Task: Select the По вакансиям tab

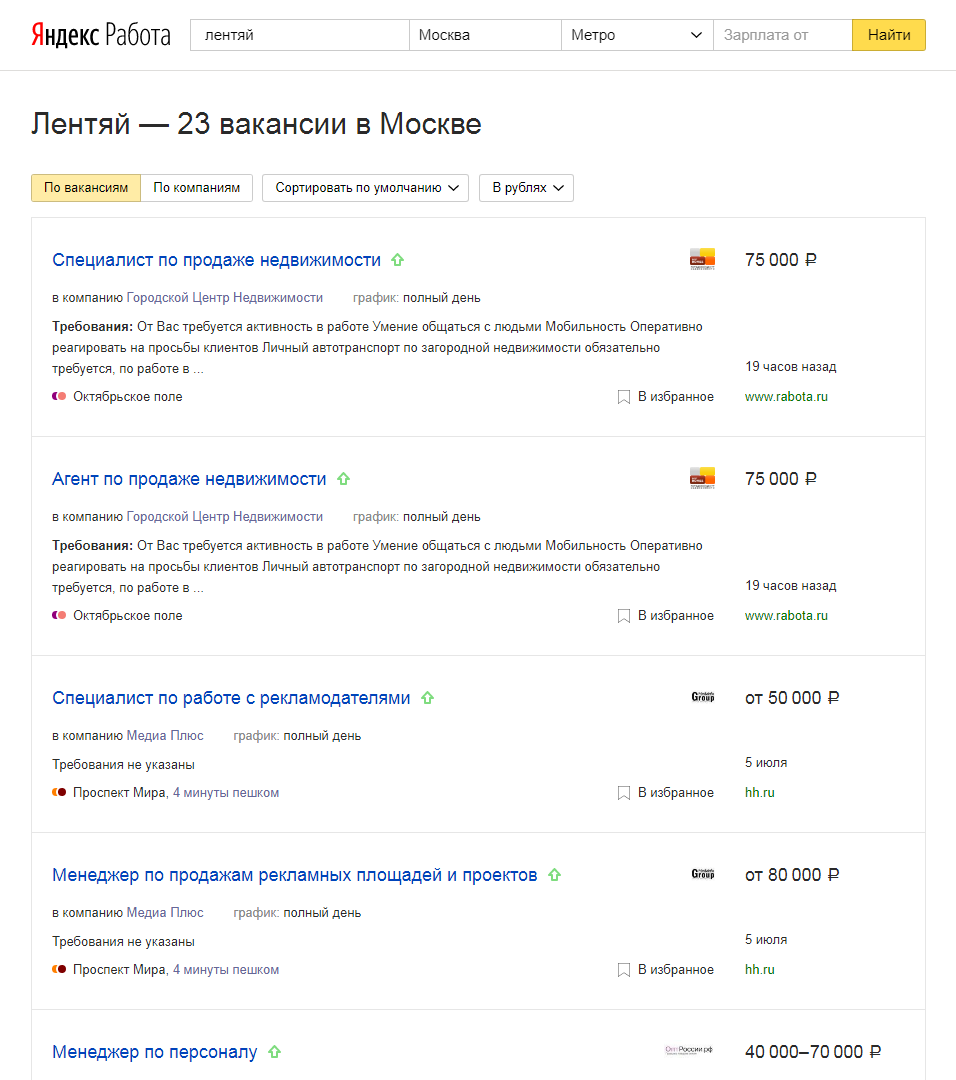Action: coord(86,188)
